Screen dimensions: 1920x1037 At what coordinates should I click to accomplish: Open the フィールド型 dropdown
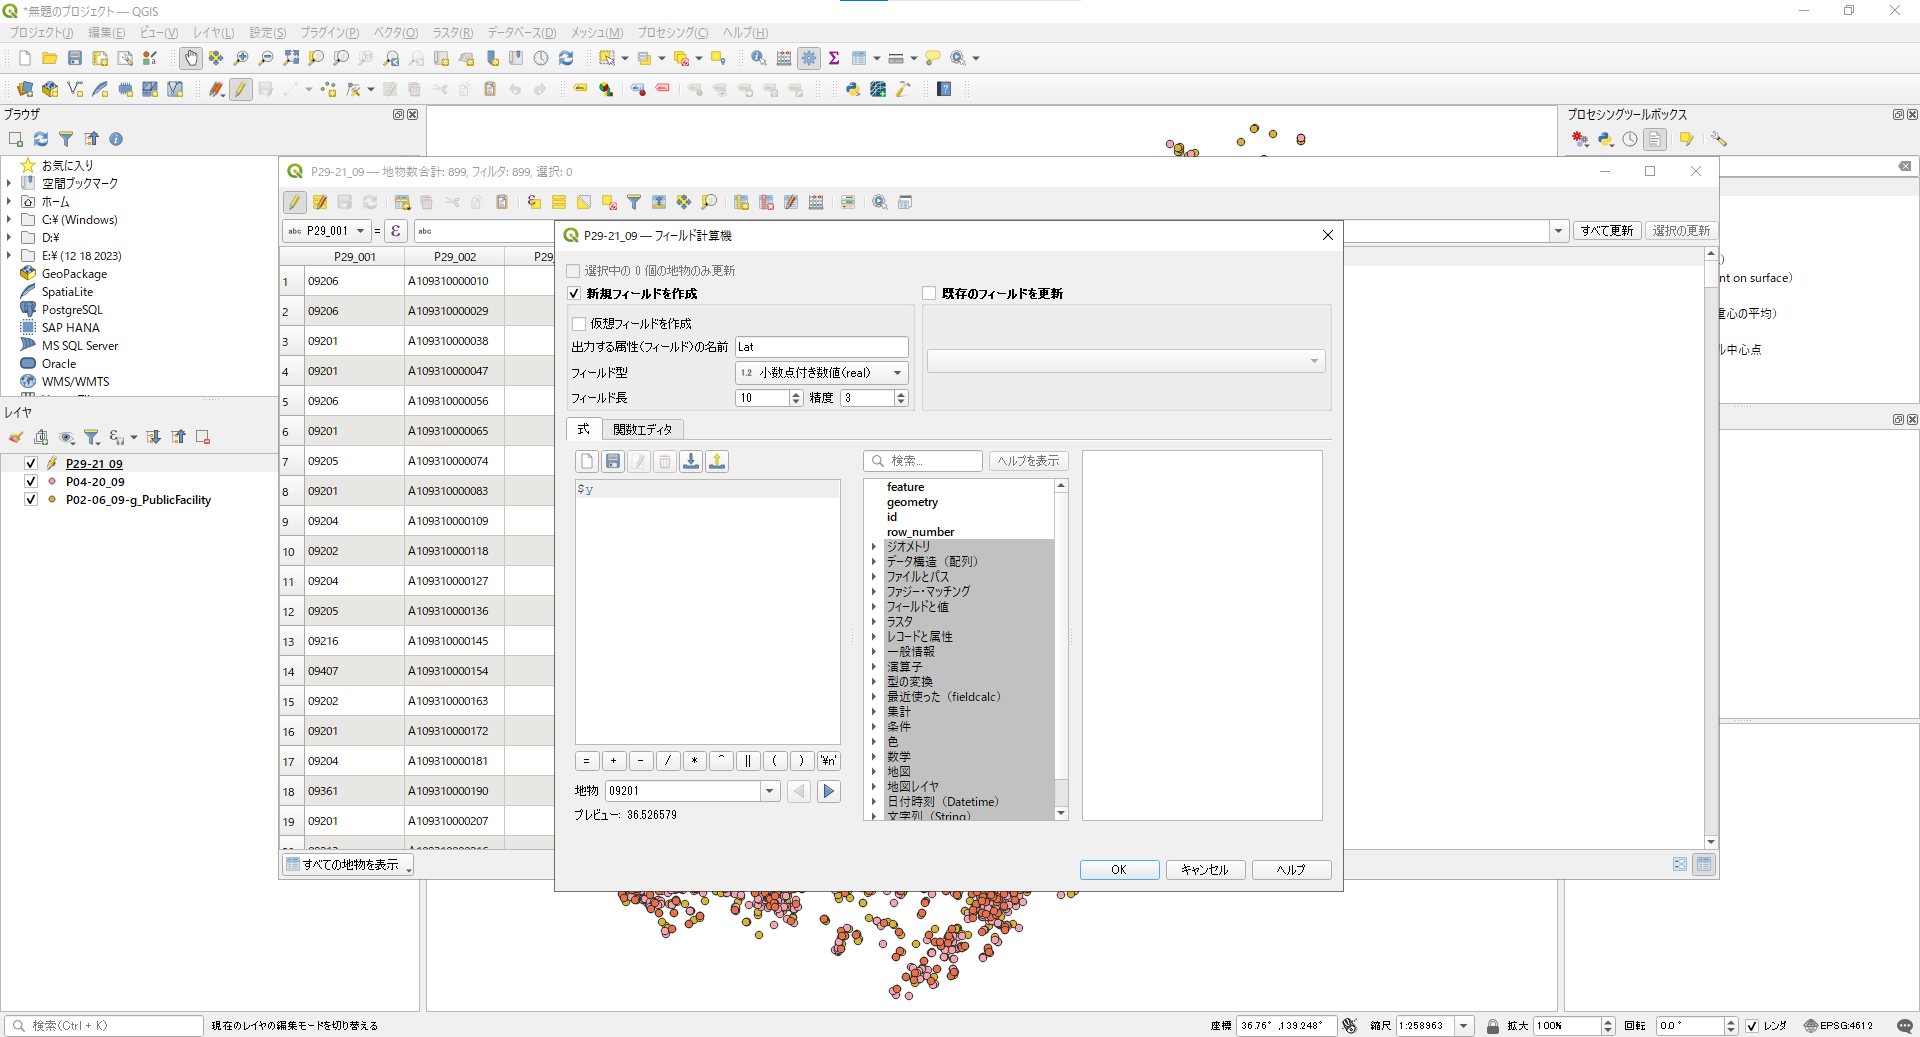(821, 373)
